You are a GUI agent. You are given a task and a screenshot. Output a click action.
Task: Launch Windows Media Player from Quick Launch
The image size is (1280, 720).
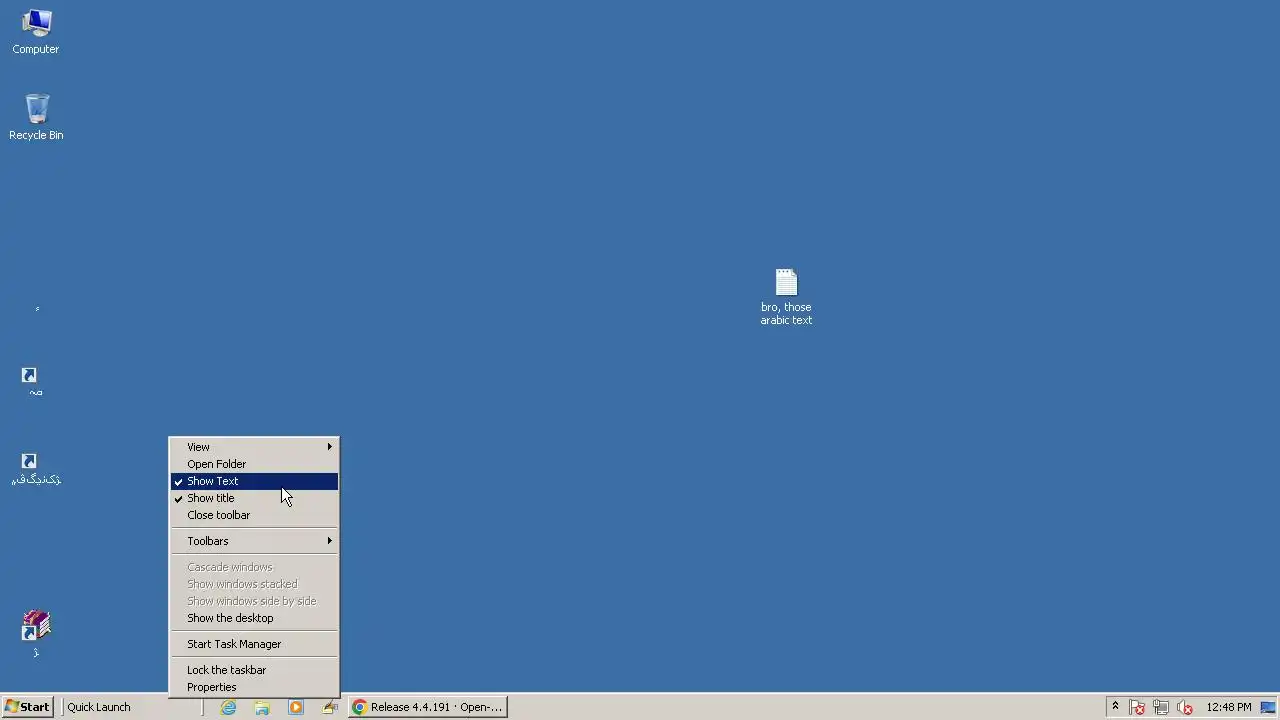click(295, 707)
